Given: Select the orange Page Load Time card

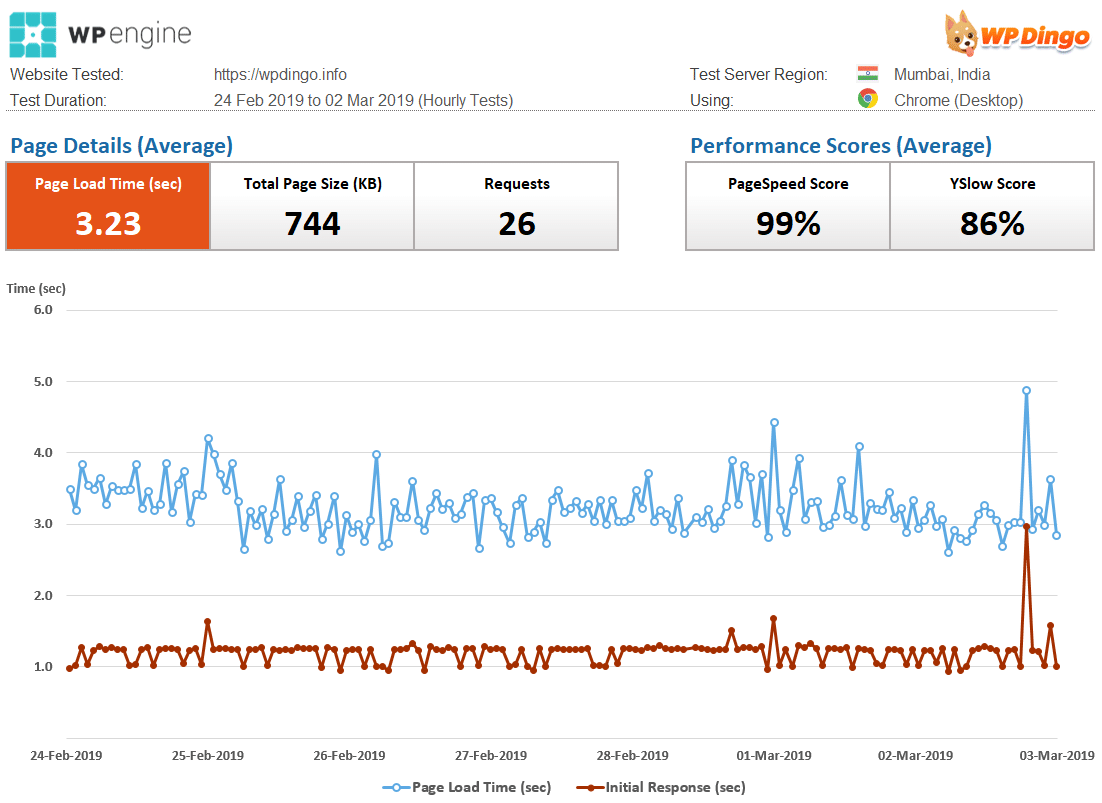Looking at the screenshot, I should 108,206.
